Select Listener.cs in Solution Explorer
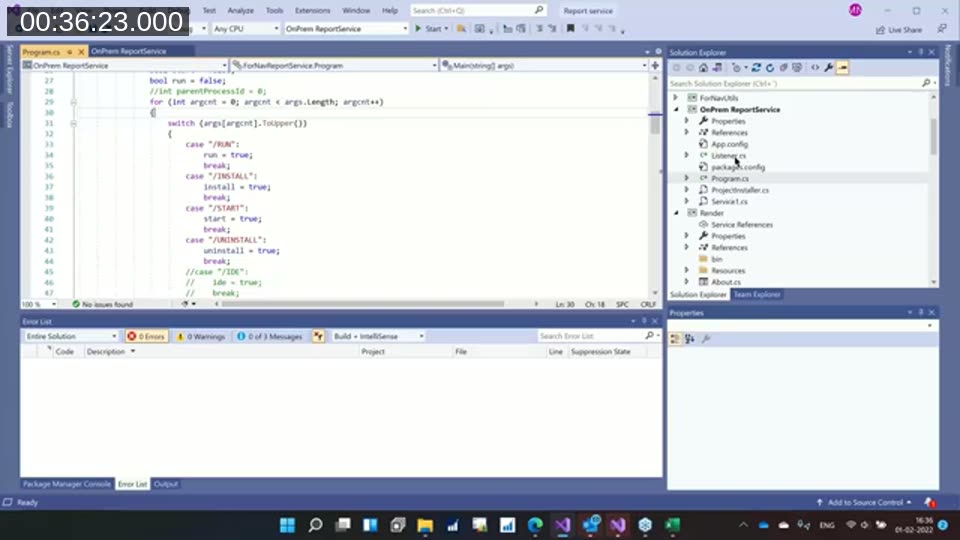Screen dimensions: 960x540 (x=728, y=156)
